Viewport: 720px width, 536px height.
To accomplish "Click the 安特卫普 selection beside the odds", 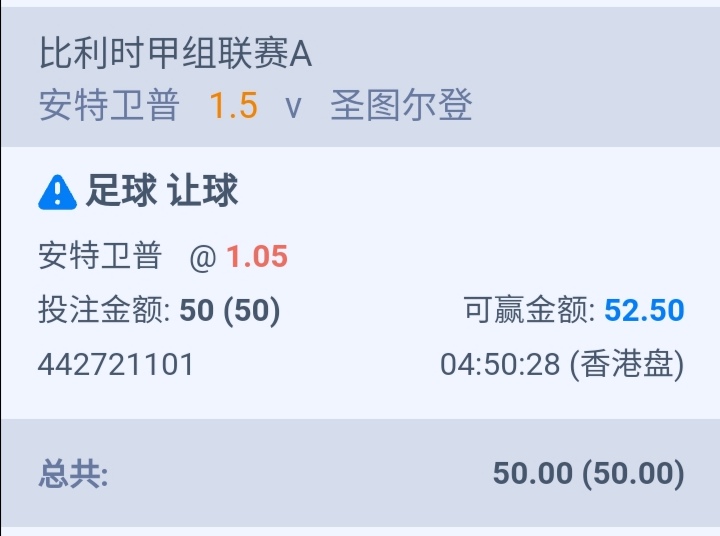I will [x=100, y=257].
